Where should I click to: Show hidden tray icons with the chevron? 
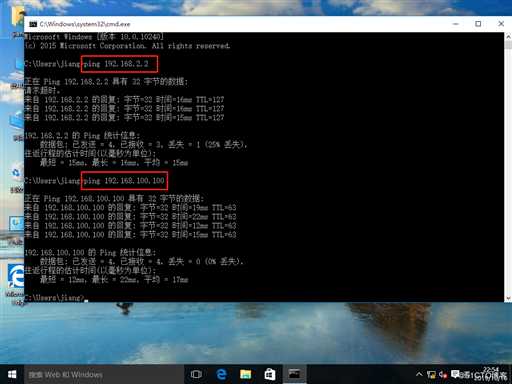pyautogui.click(x=419, y=375)
